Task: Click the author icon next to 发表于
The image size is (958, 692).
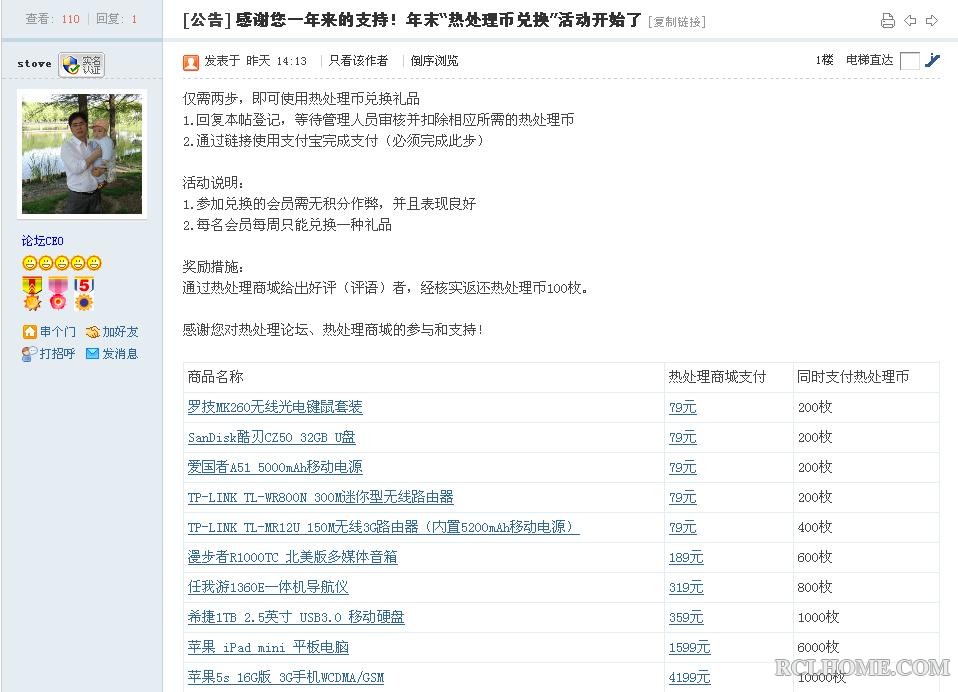Action: 191,62
